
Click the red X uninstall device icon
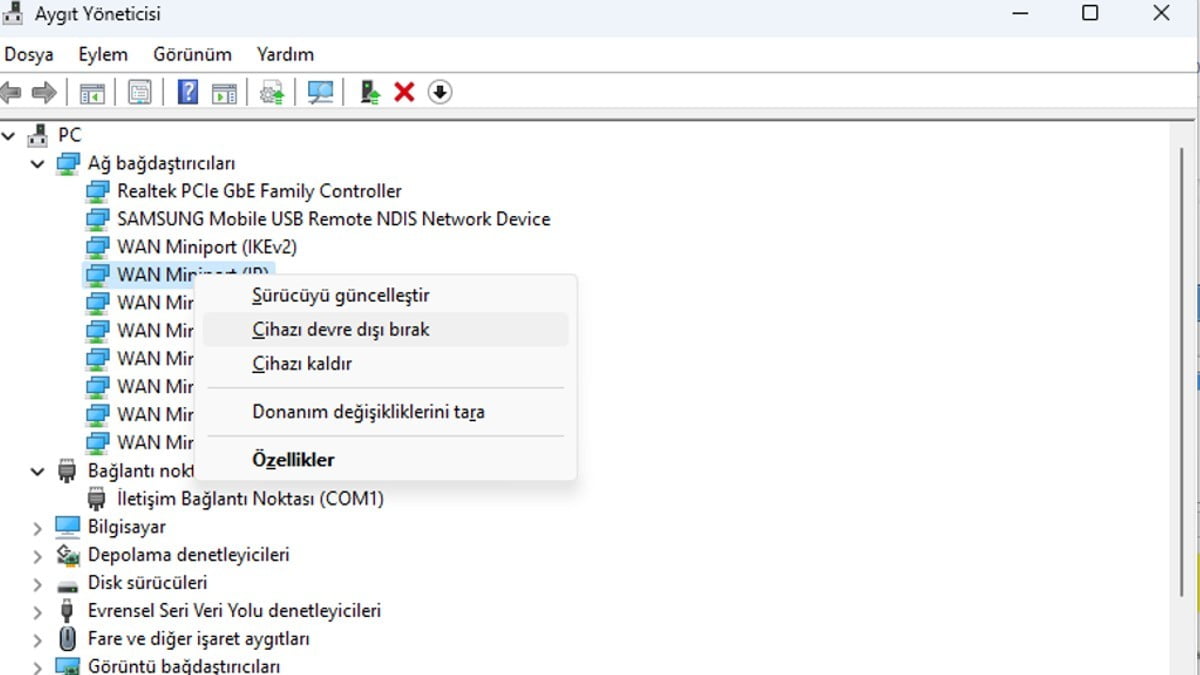point(404,93)
